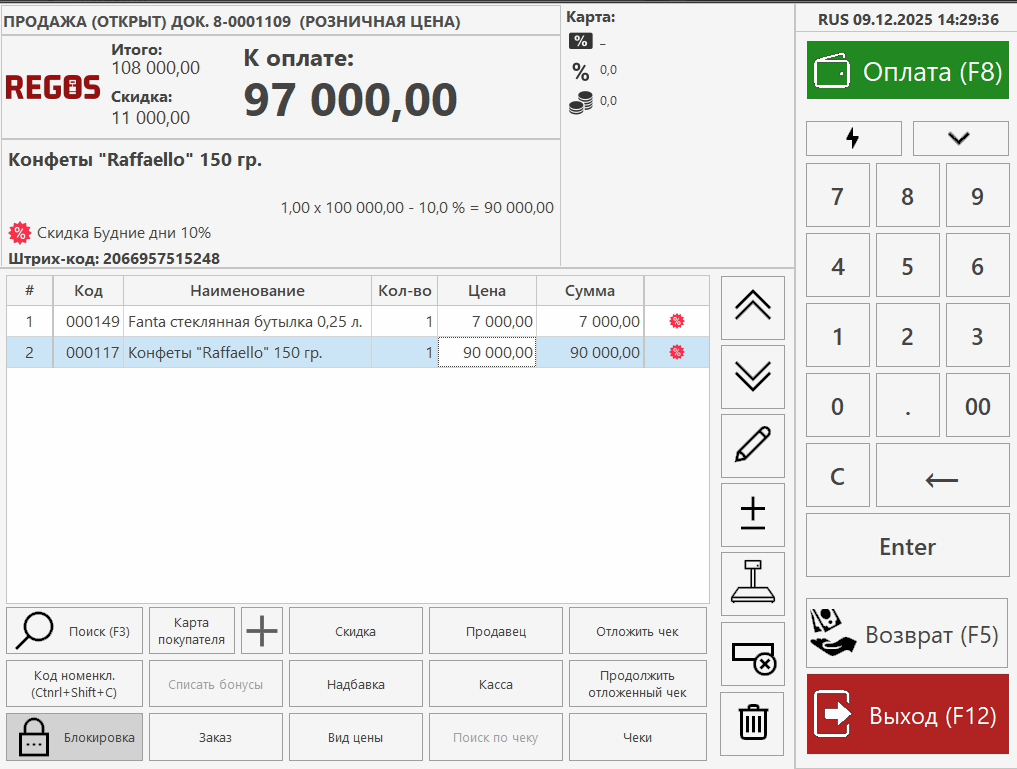This screenshot has height=769, width=1017.
Task: Open the Скидка discount button
Action: 355,631
